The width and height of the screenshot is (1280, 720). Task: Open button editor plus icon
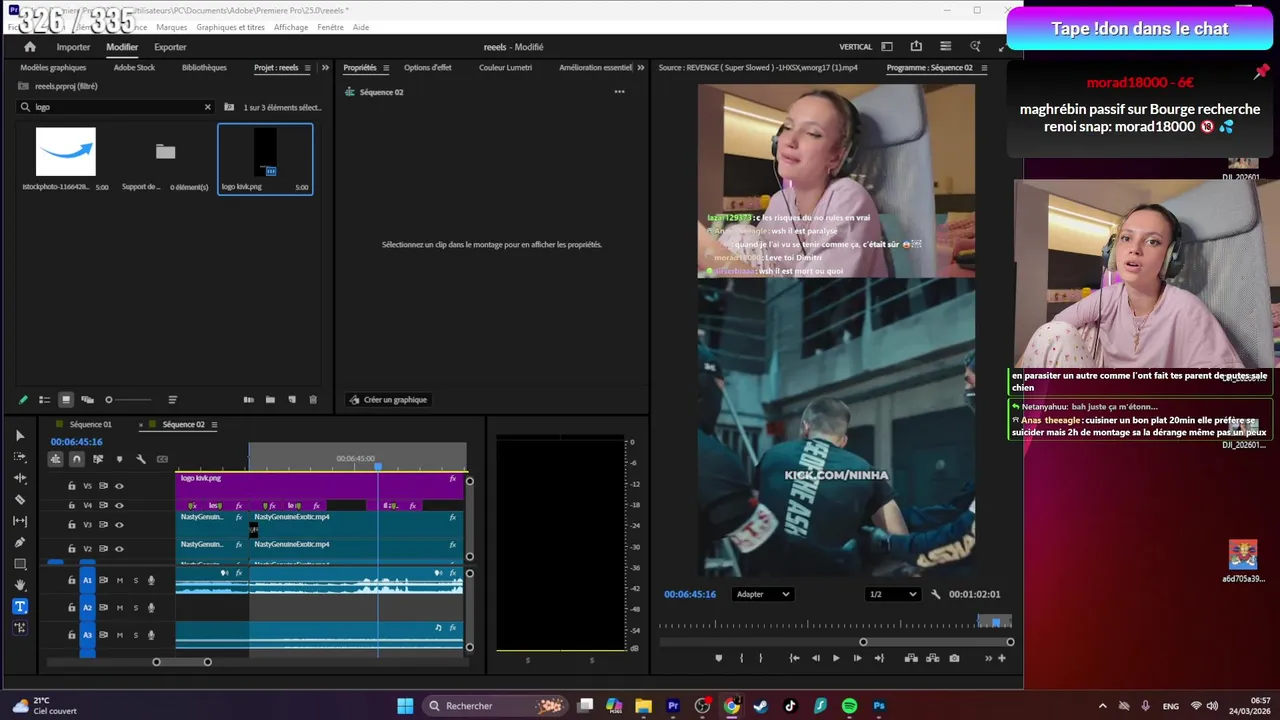click(1002, 658)
